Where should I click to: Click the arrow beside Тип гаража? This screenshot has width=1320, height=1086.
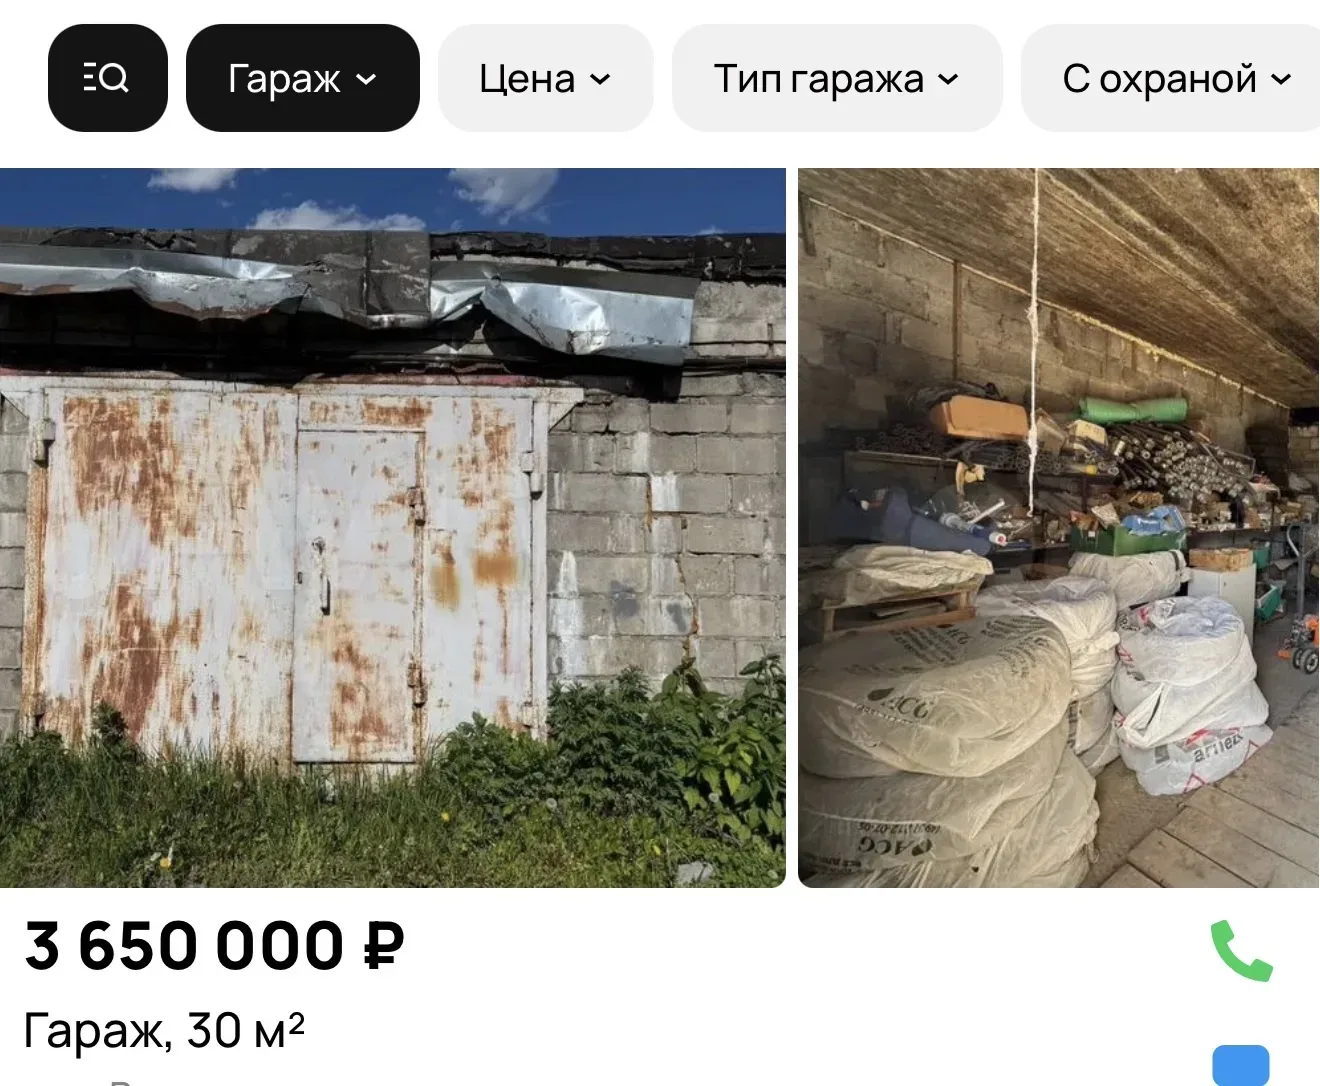click(x=949, y=79)
